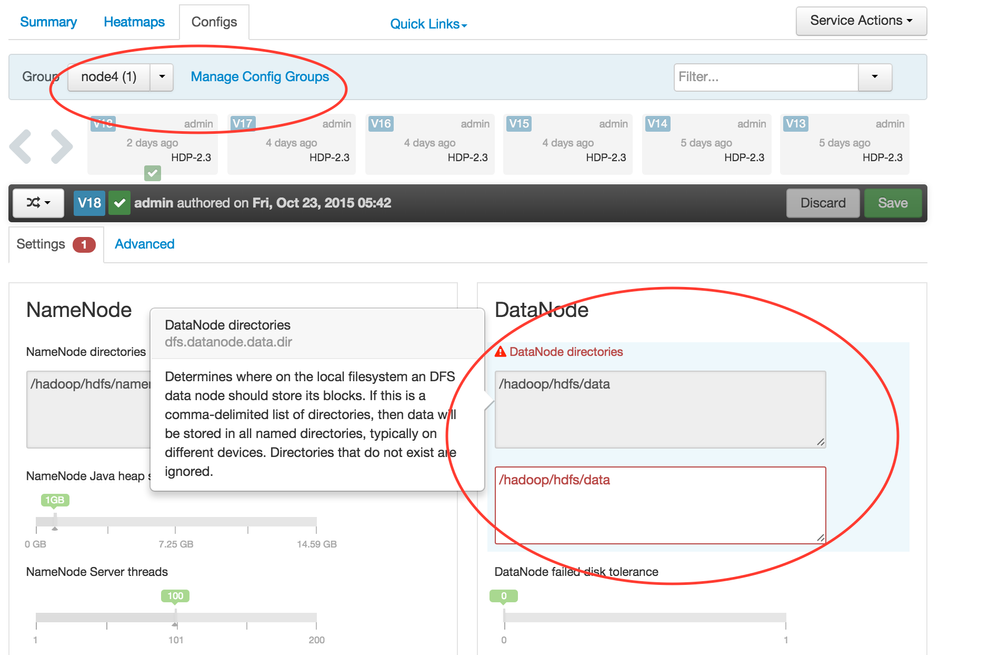The width and height of the screenshot is (999, 655).
Task: Go to next config versions arrow
Action: 61,147
